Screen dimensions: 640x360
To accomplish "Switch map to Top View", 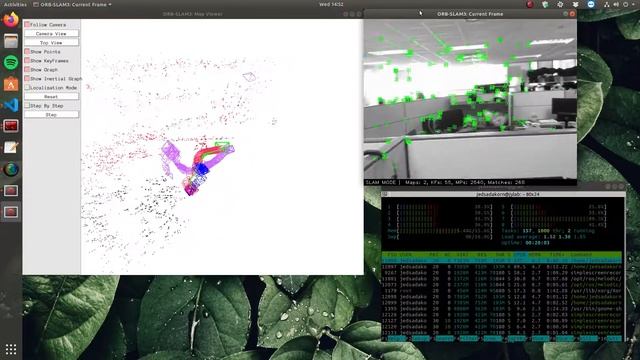I will (51, 42).
